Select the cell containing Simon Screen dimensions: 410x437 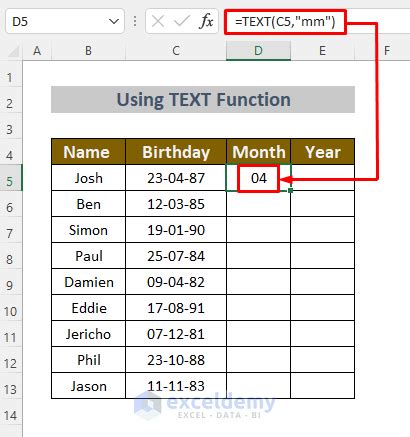(88, 230)
